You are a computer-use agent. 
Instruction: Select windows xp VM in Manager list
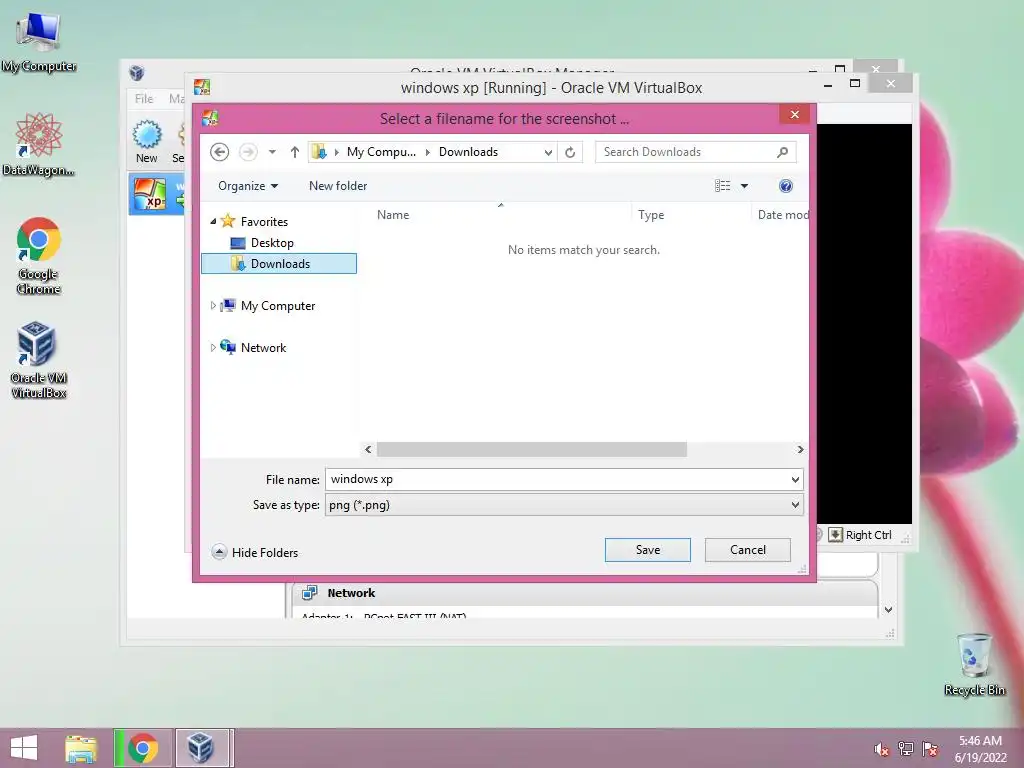coord(157,195)
